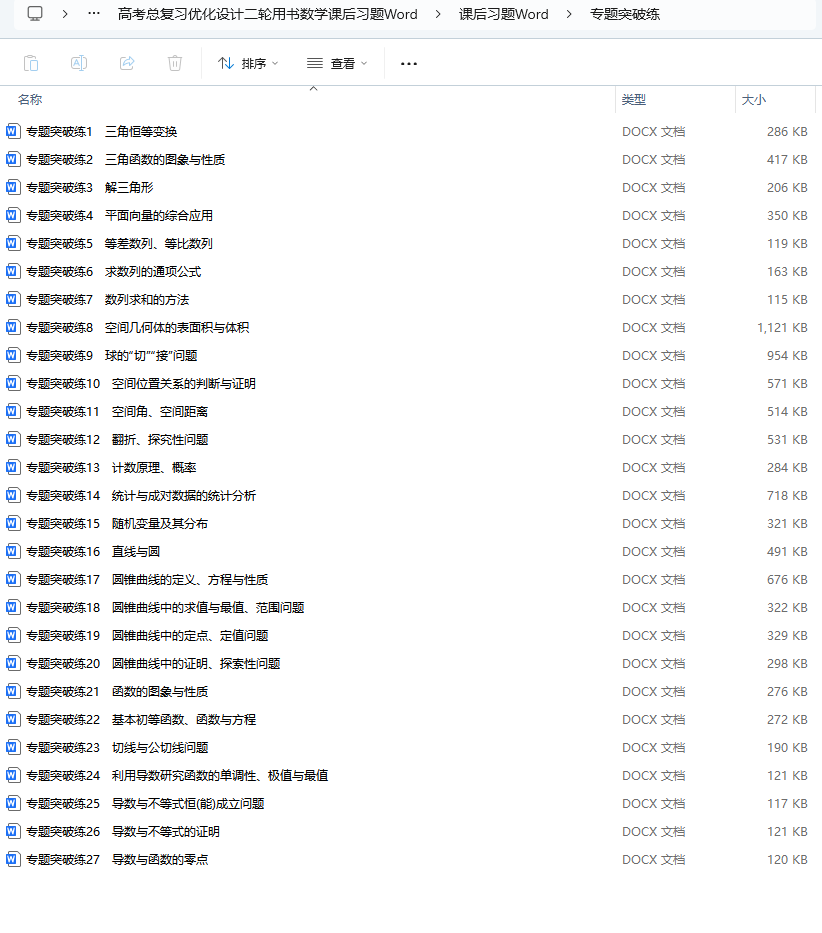The image size is (822, 933).
Task: Select file 专题突破练24 利用导数研究函数的单调性、极值与最值
Action: [x=177, y=775]
